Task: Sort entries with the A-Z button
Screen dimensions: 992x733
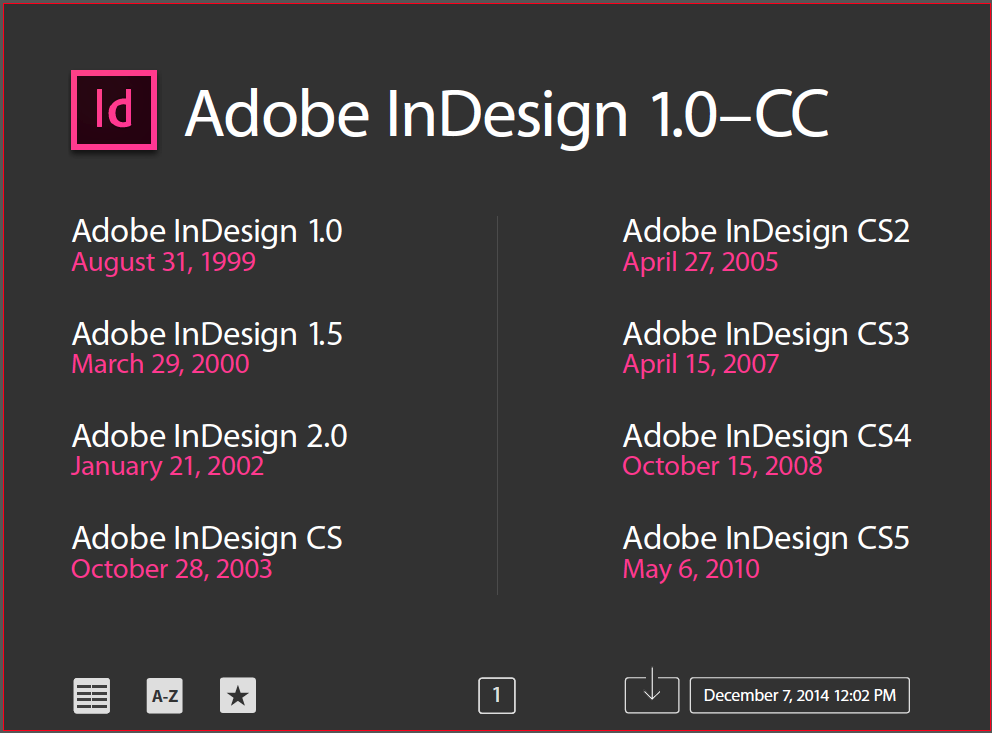Action: 164,696
